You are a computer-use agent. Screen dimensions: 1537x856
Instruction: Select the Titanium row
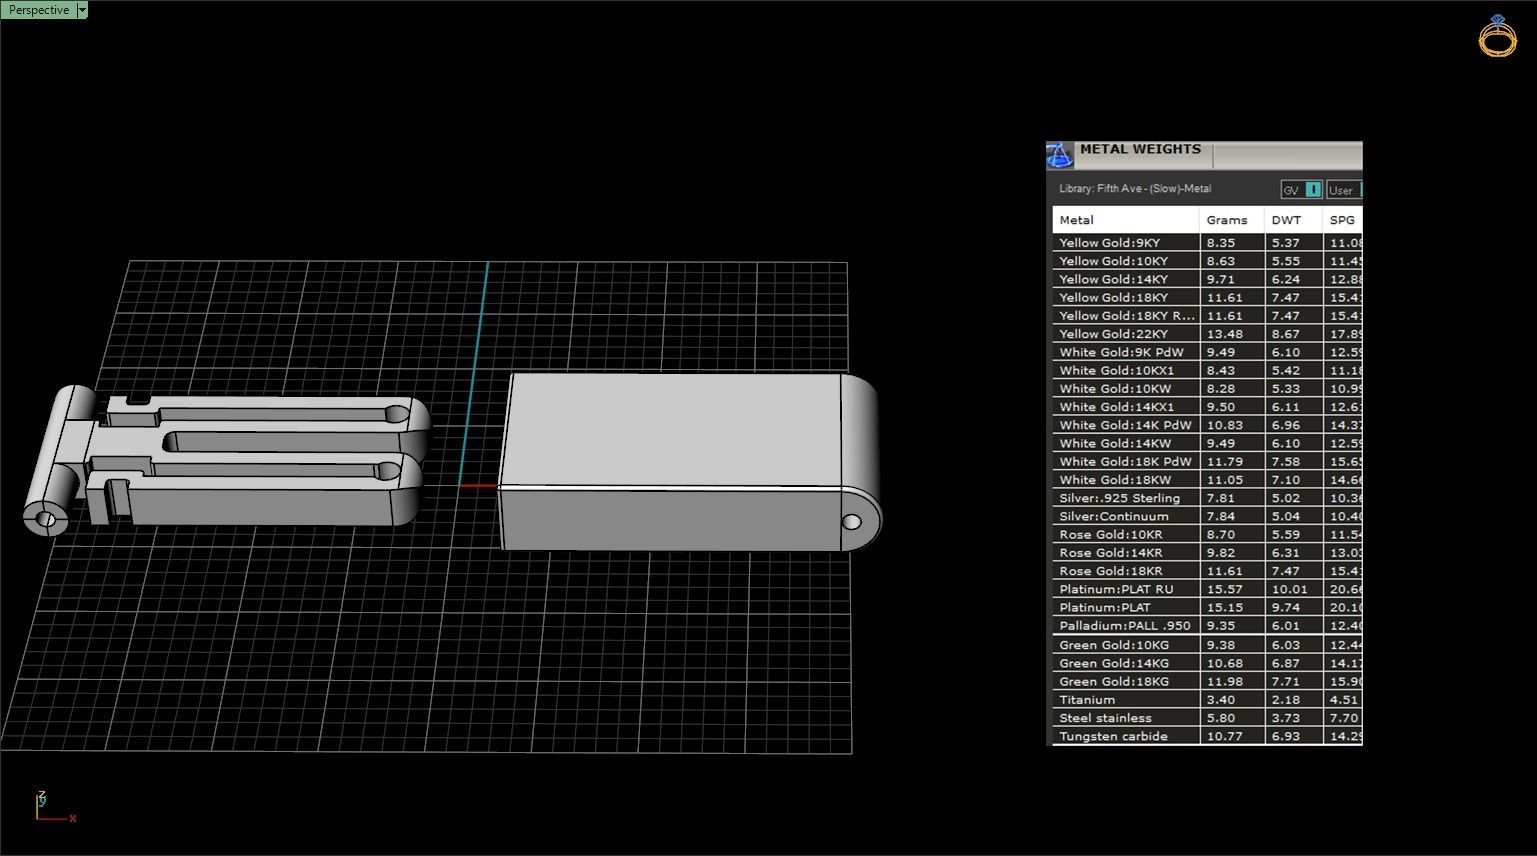click(1207, 700)
